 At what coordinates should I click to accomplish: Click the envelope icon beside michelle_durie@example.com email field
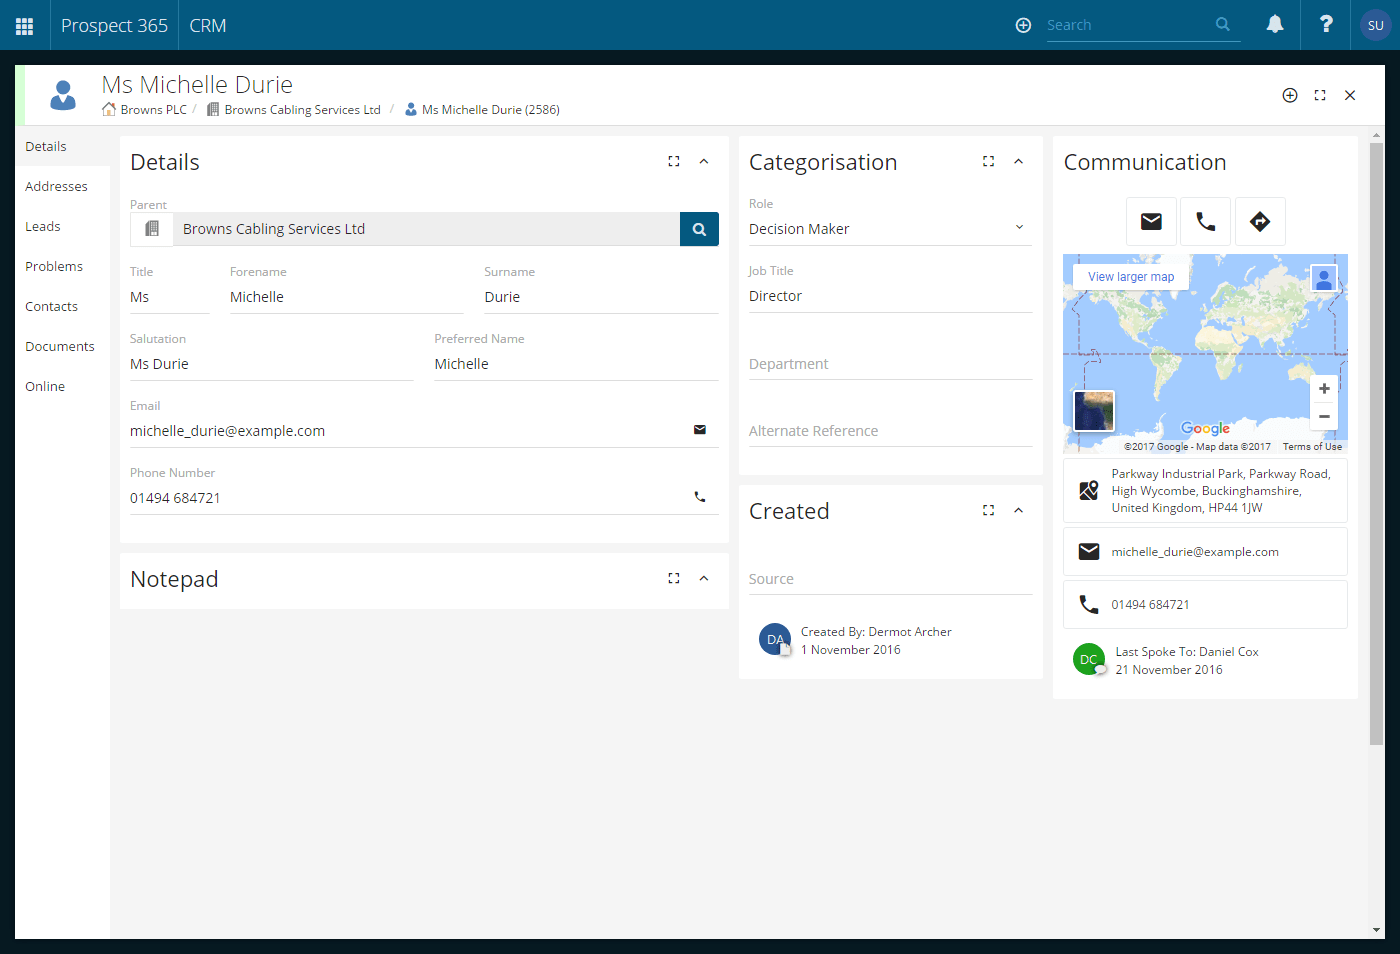click(699, 429)
